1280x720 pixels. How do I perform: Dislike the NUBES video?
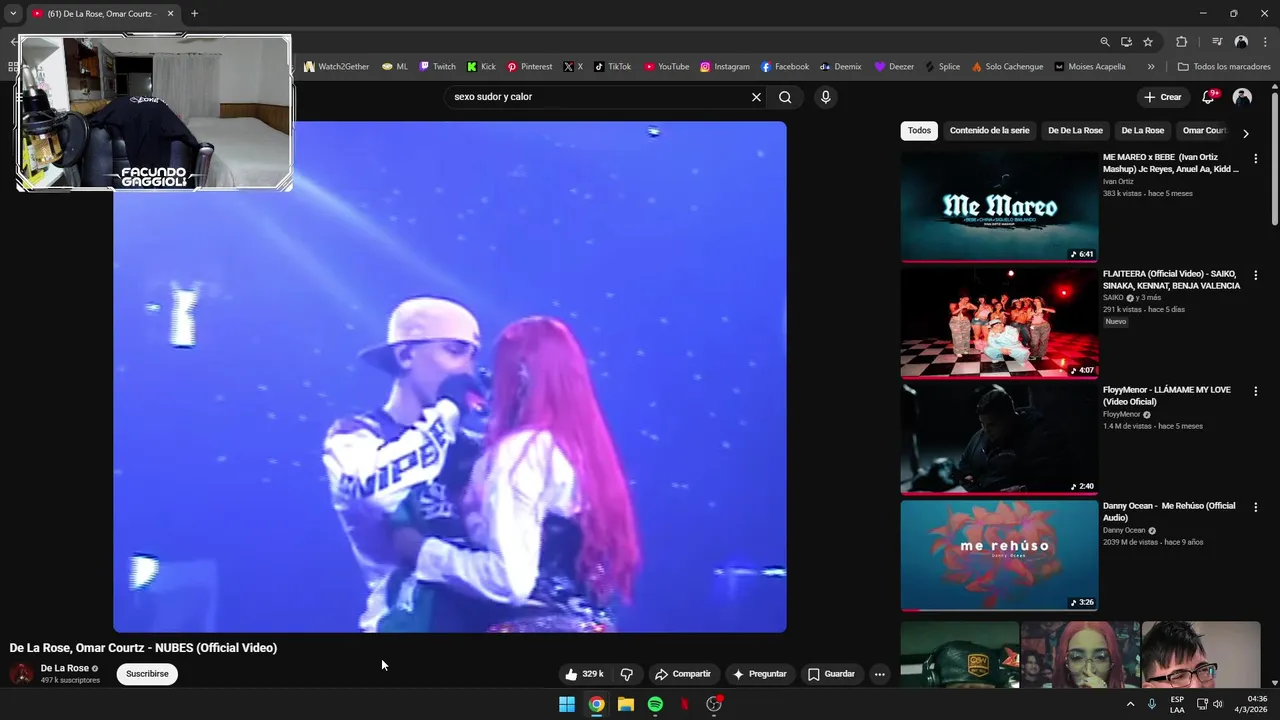tap(627, 674)
